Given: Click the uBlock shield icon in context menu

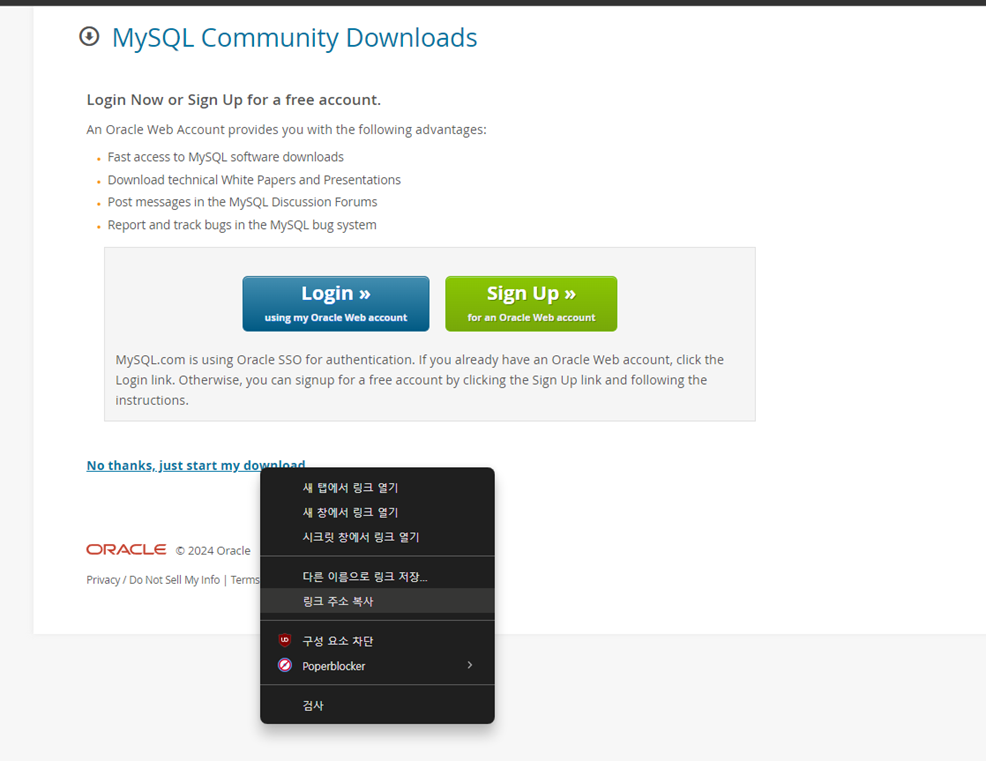Looking at the screenshot, I should coord(285,640).
